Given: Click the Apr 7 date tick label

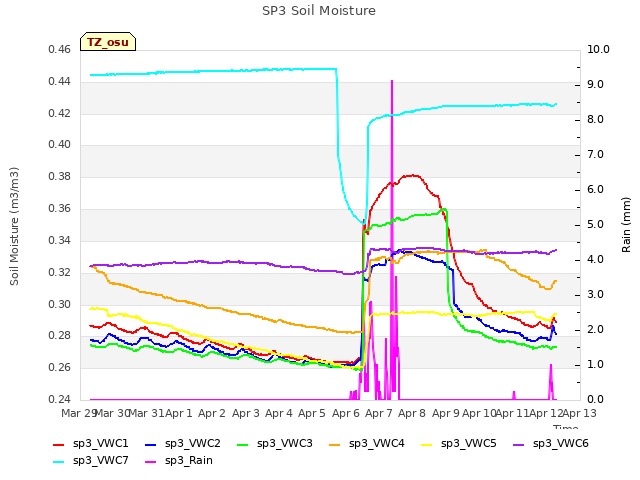Looking at the screenshot, I should coord(379,413).
